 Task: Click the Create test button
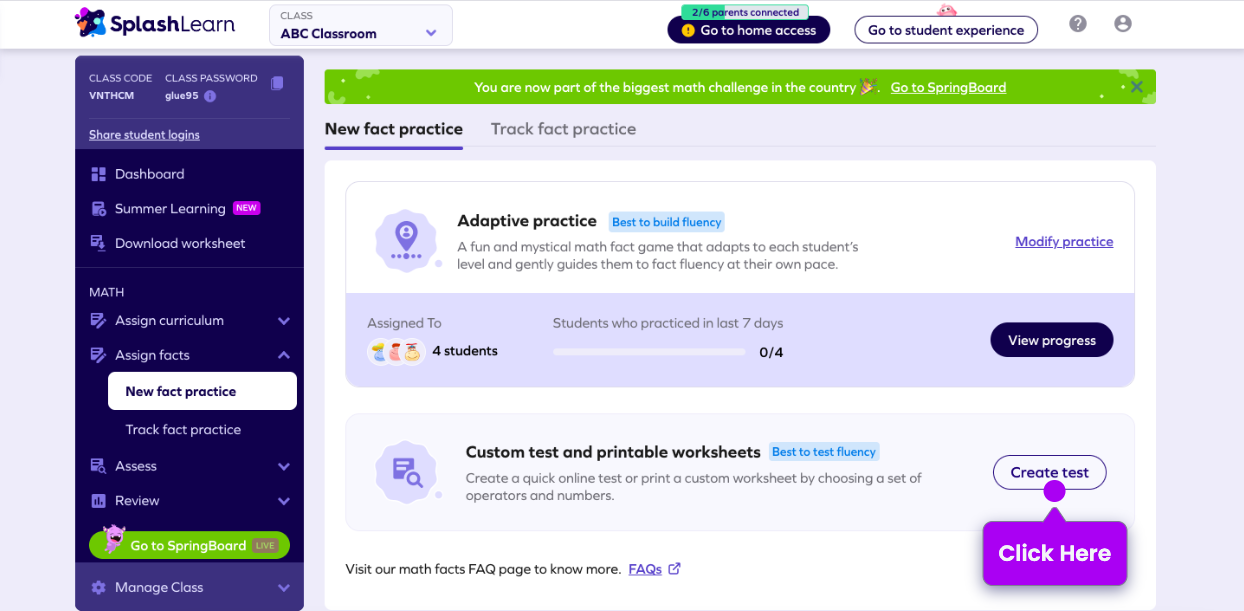point(1049,472)
